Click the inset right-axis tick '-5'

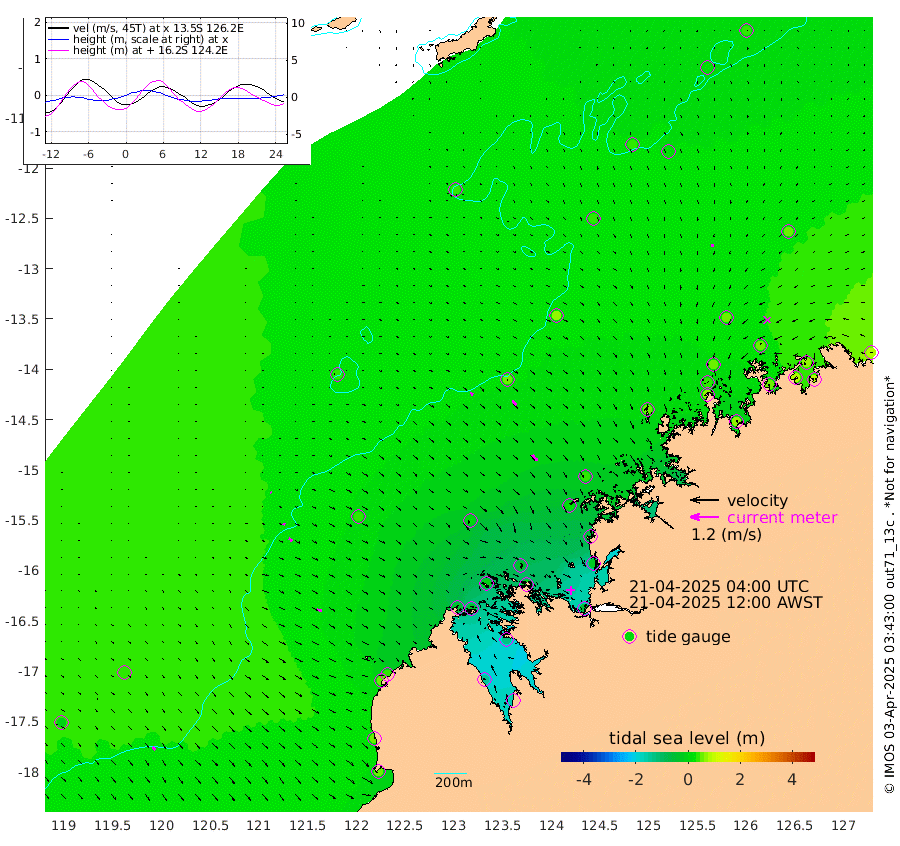296,135
